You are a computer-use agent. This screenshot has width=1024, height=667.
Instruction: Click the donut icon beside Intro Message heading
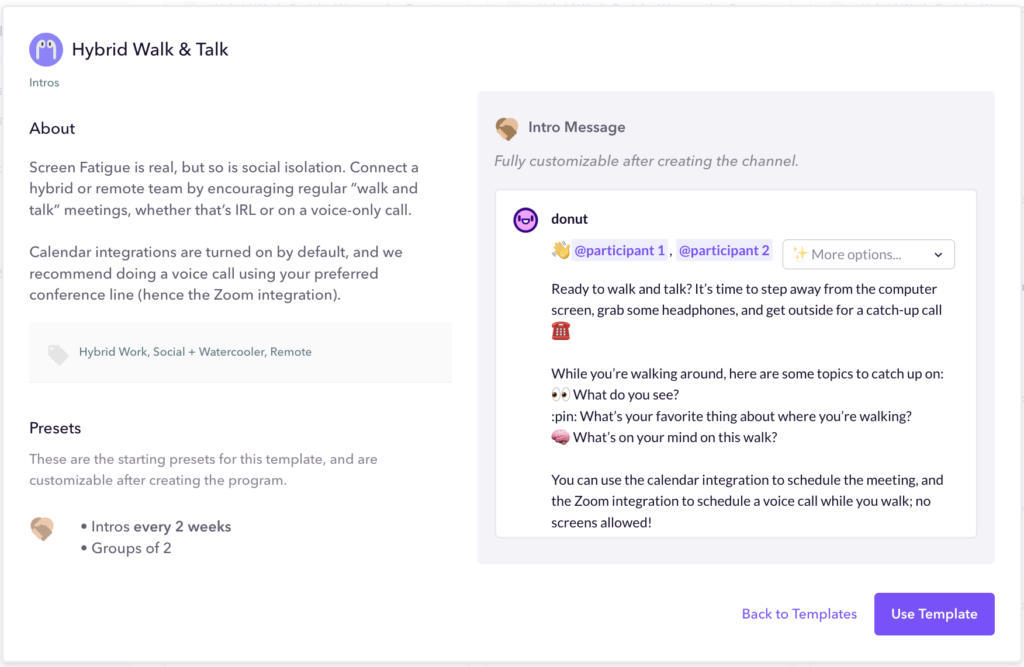[507, 128]
